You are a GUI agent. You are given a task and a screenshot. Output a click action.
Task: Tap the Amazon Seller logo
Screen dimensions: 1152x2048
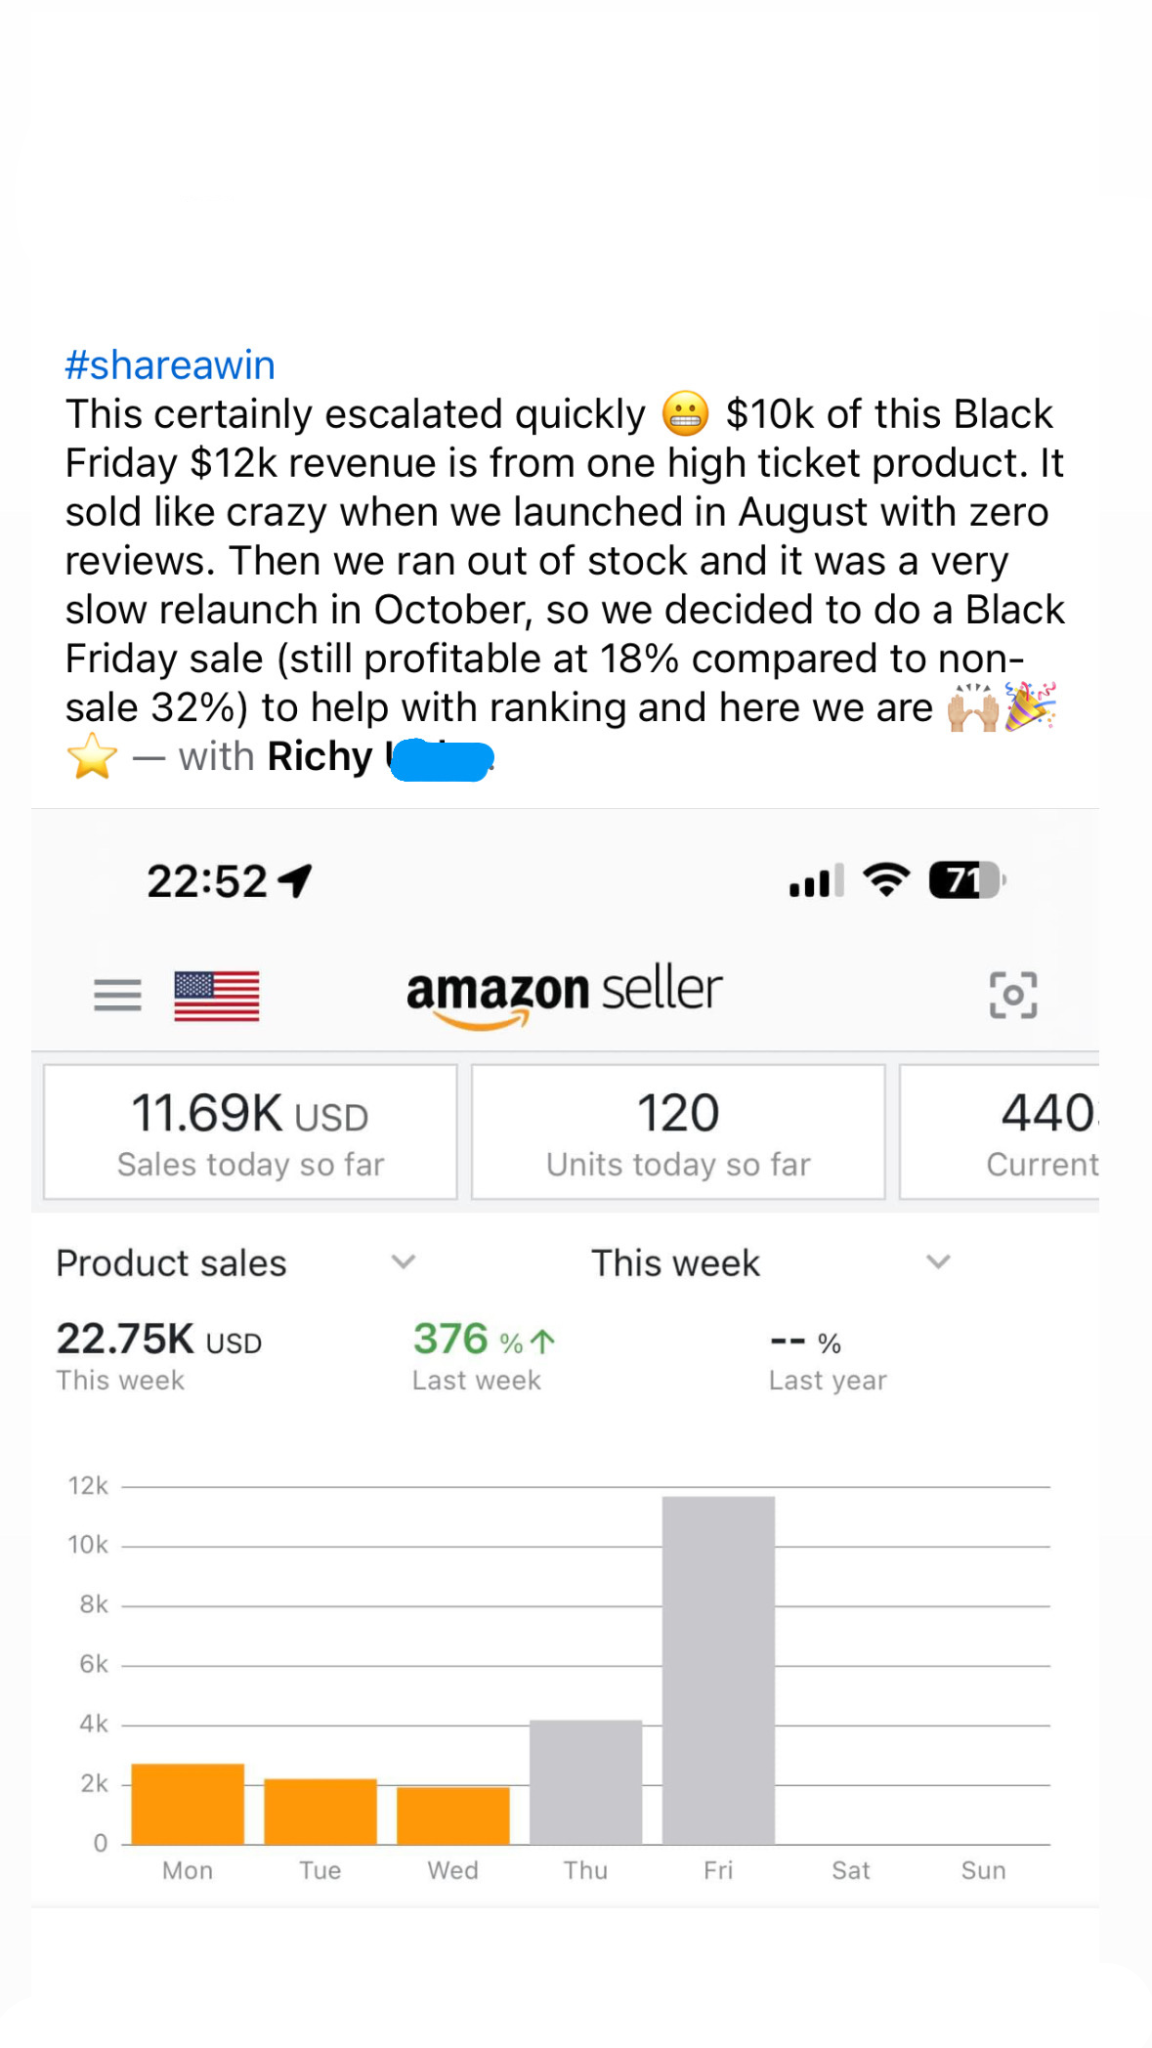point(564,993)
